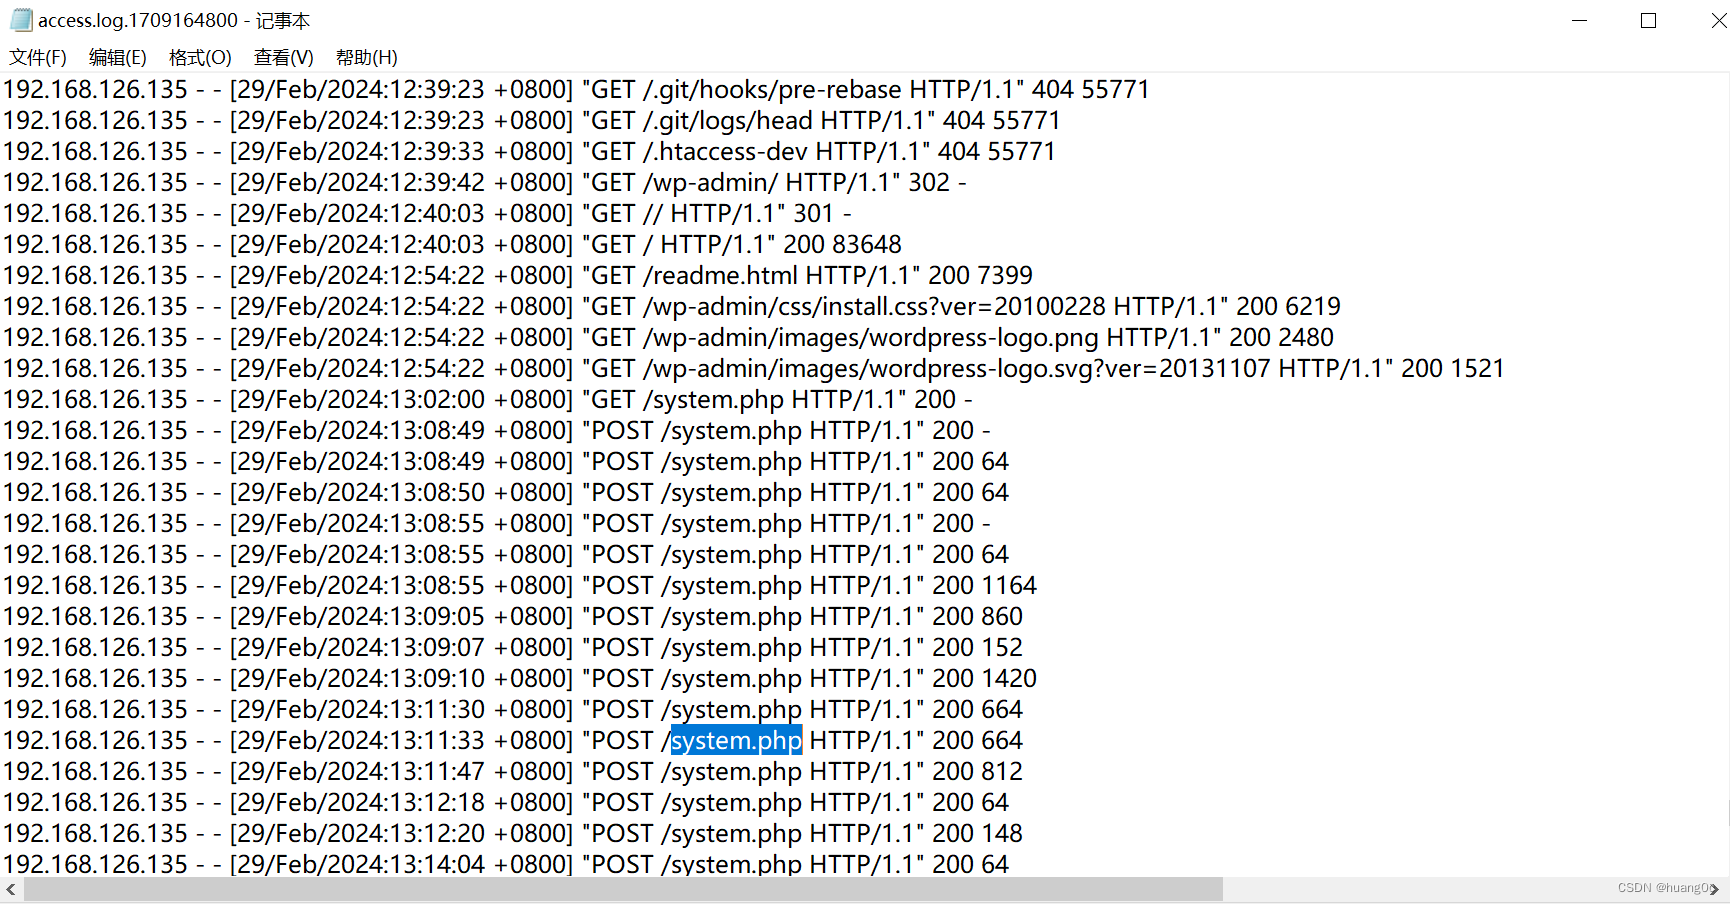Click the /.git/hooks/pre-rebase log line
1730x904 pixels.
click(577, 90)
